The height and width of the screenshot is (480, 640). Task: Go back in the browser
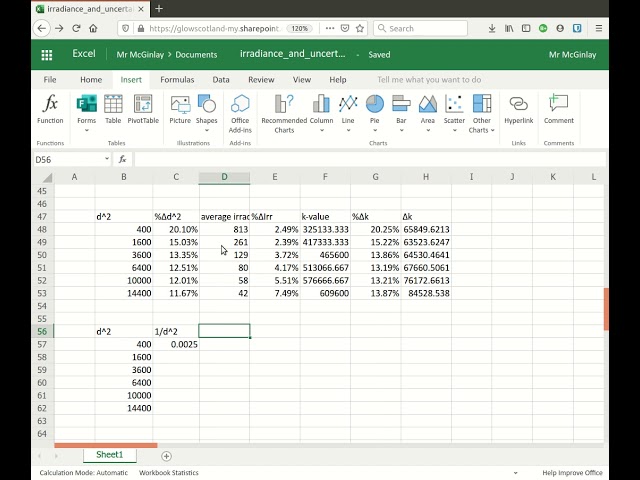click(42, 29)
